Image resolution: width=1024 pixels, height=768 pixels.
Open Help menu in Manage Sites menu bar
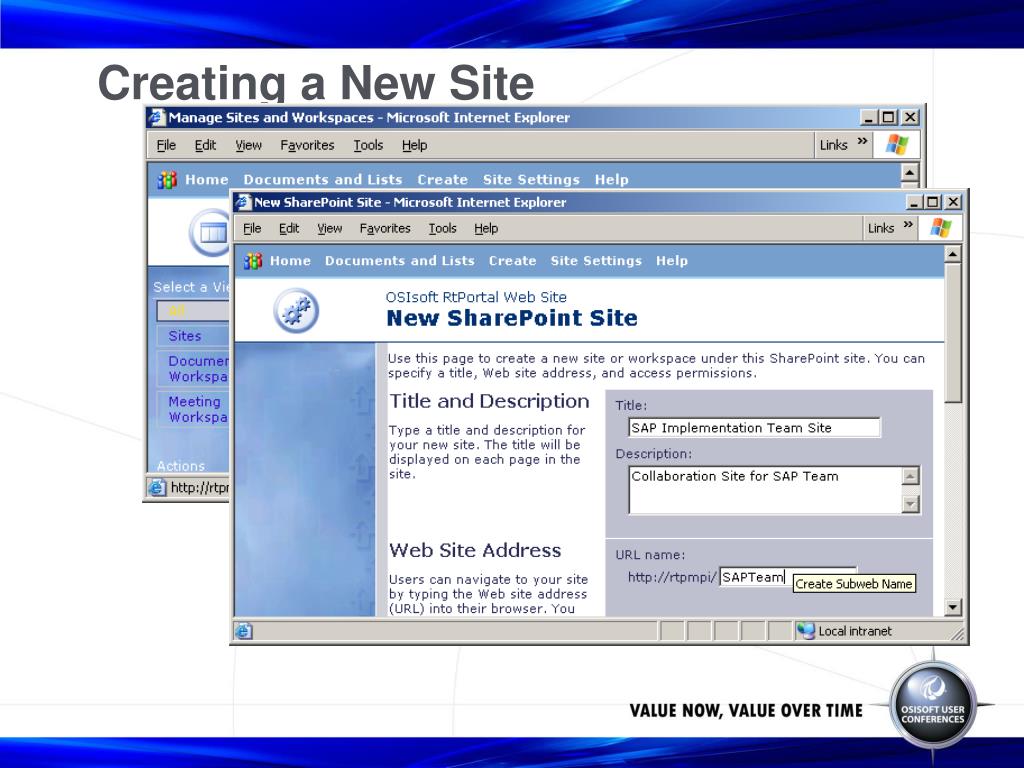click(x=414, y=145)
